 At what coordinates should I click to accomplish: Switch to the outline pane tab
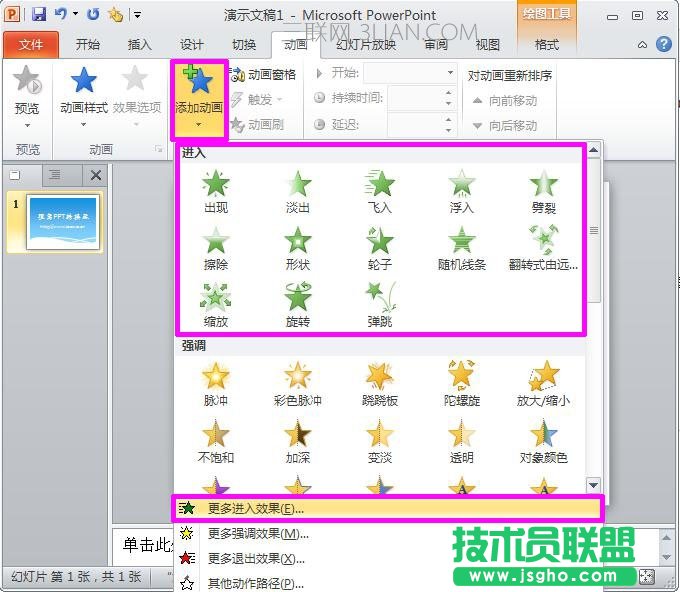click(55, 175)
